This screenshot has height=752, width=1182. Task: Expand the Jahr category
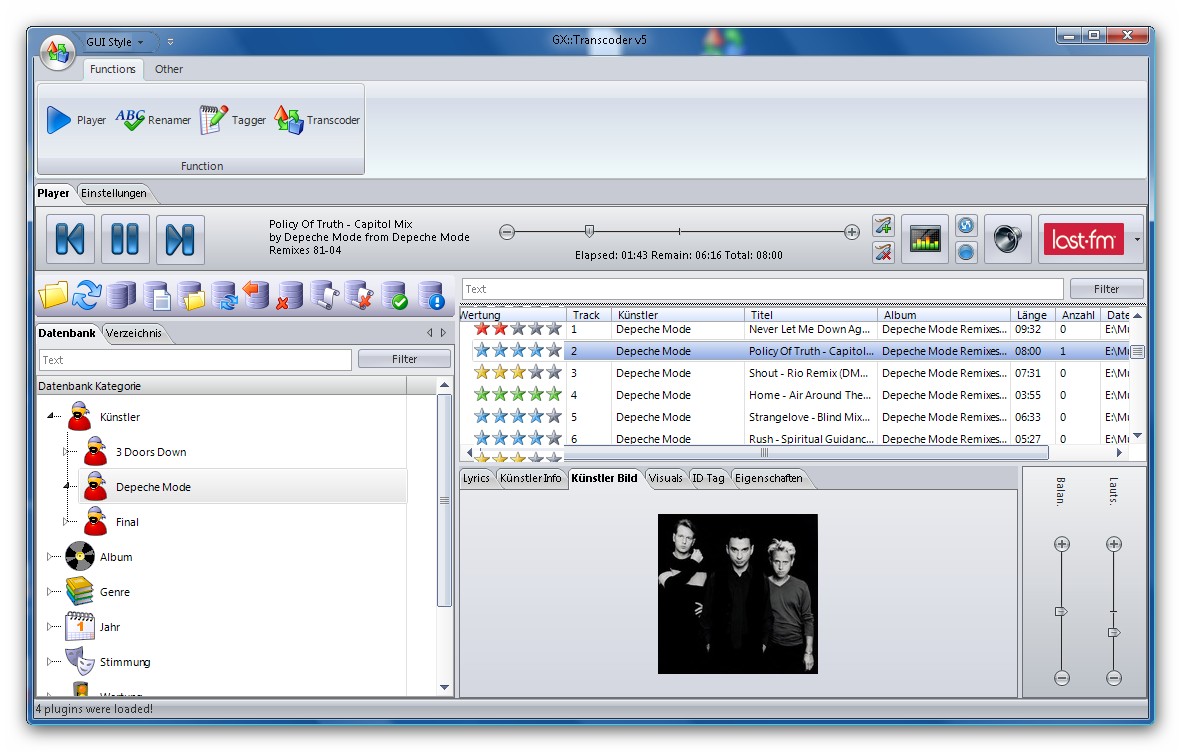pos(50,626)
